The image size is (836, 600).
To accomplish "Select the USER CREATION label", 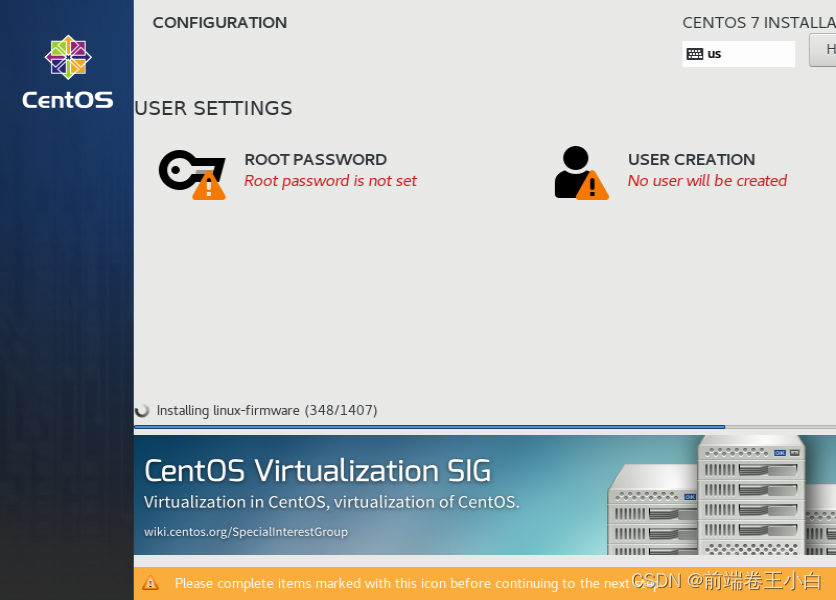I will 690,159.
